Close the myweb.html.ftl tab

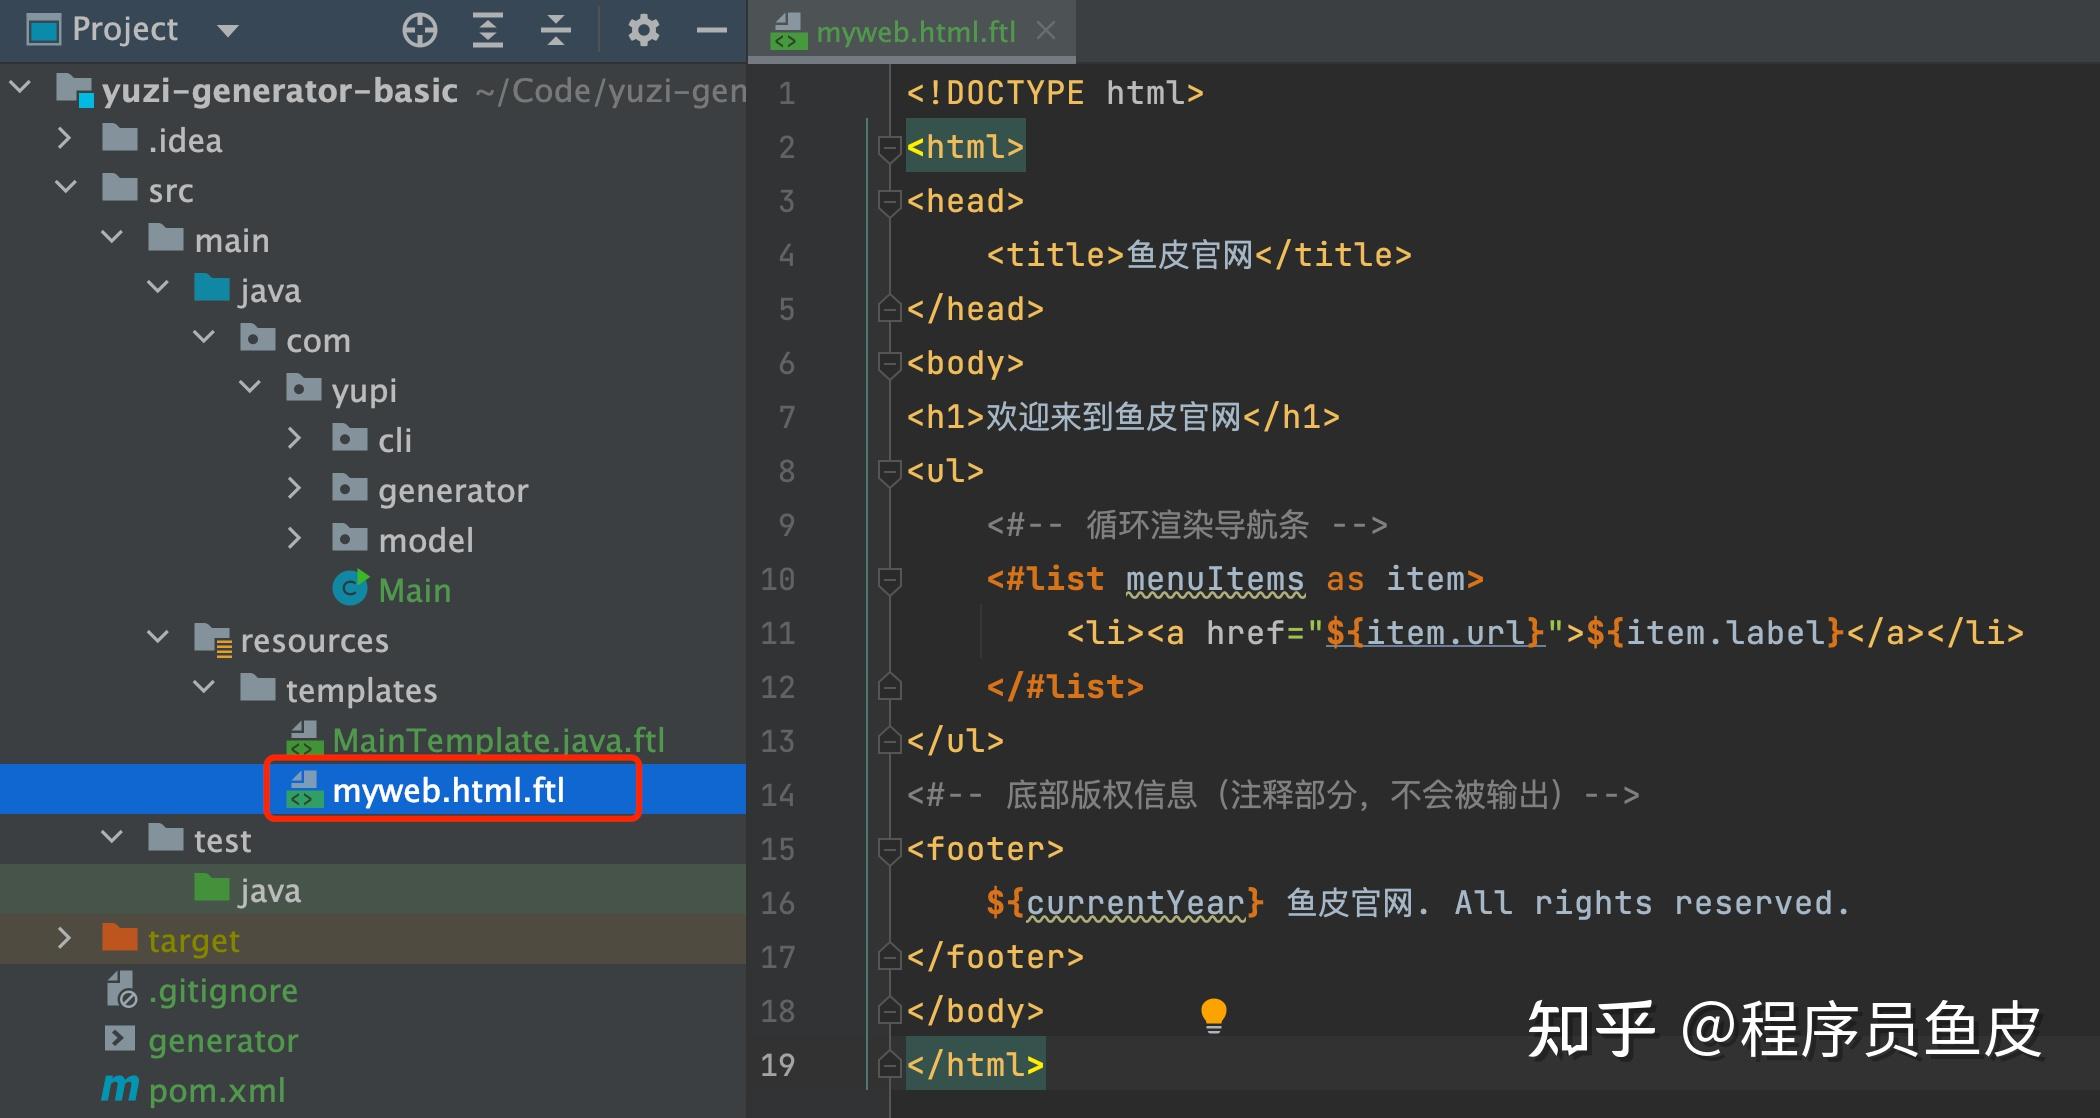1046,31
